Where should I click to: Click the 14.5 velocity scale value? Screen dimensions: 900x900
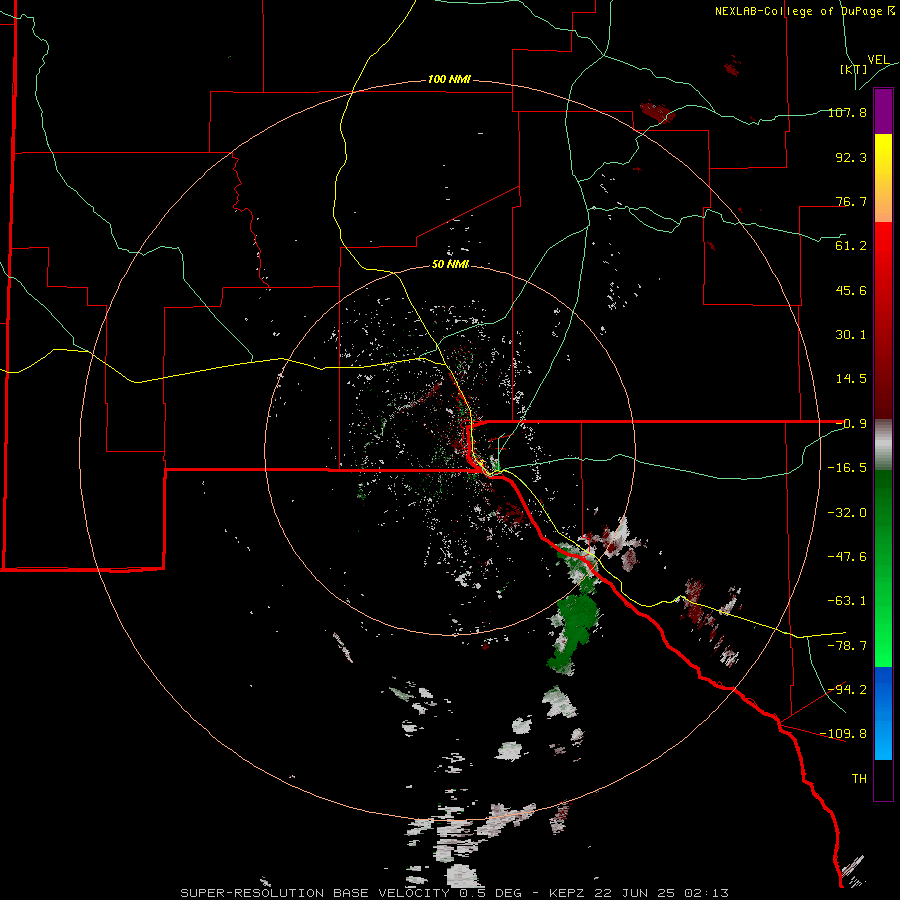[851, 378]
